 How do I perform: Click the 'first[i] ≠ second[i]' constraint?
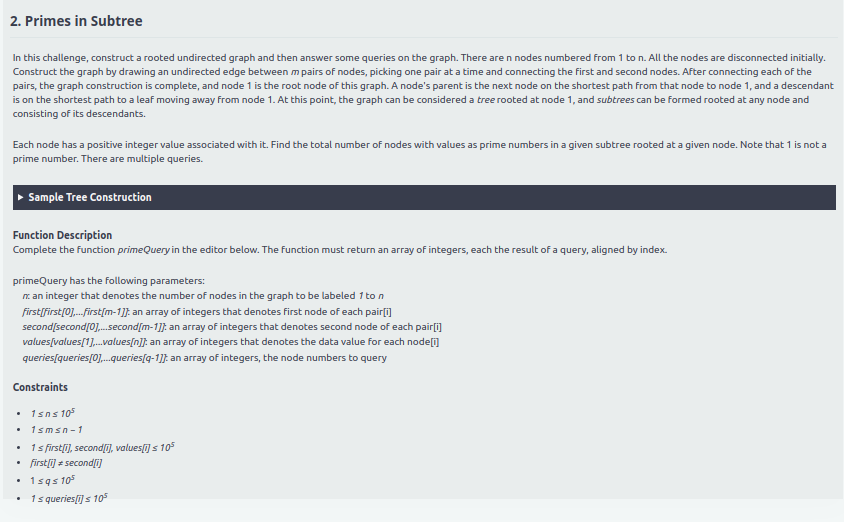click(67, 463)
